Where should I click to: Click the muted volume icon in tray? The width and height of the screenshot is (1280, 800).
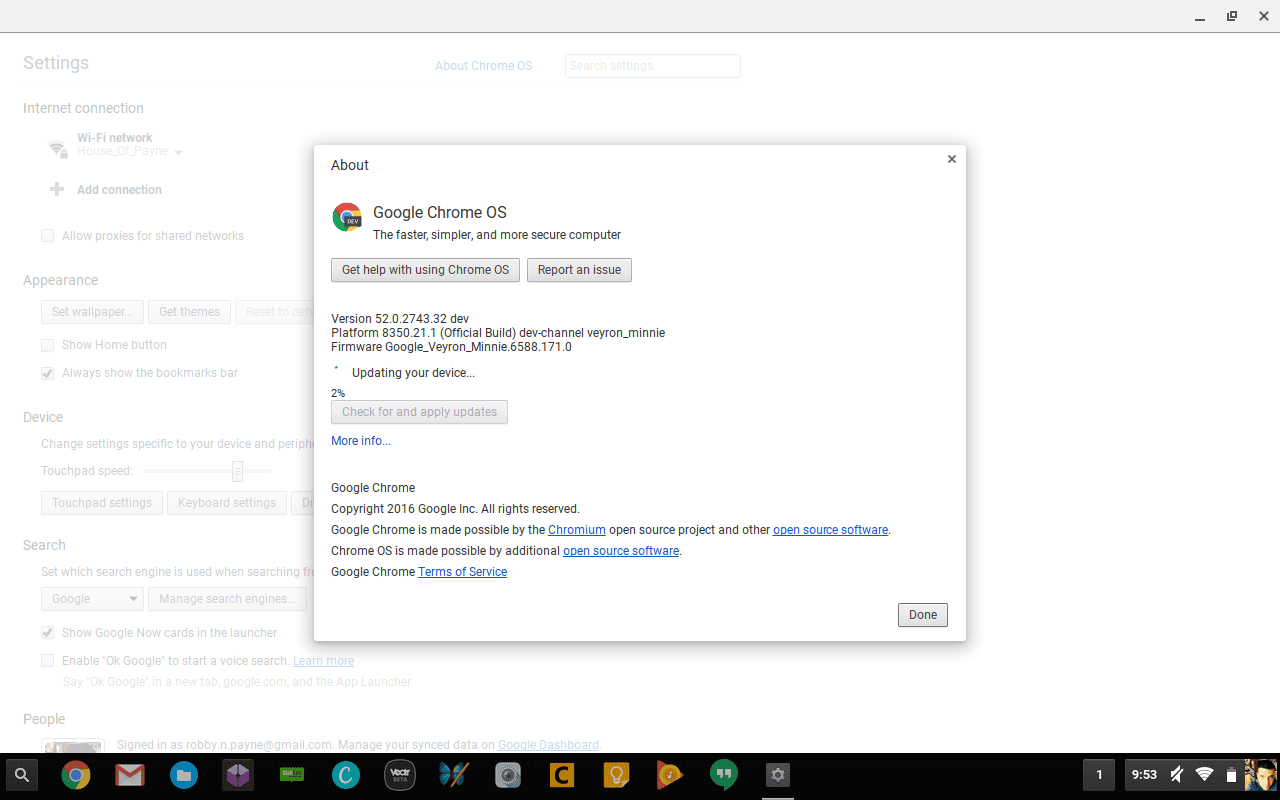(1178, 775)
